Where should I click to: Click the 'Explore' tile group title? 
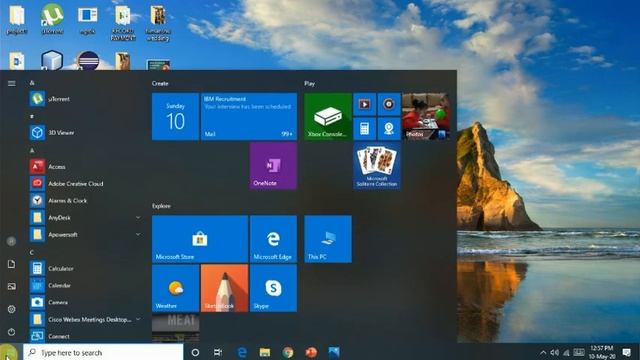[161, 206]
